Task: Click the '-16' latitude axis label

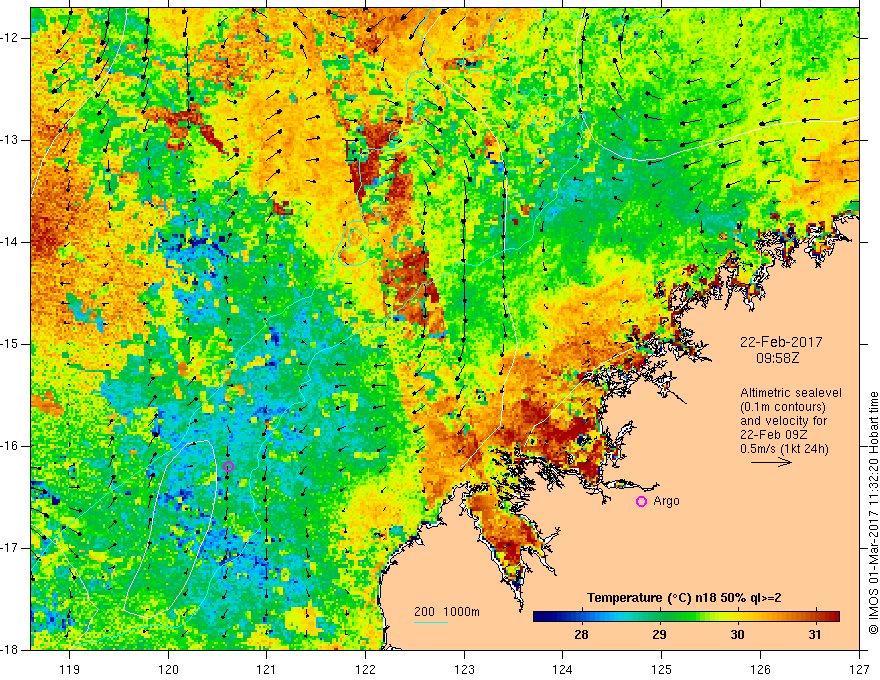Action: click(x=11, y=447)
